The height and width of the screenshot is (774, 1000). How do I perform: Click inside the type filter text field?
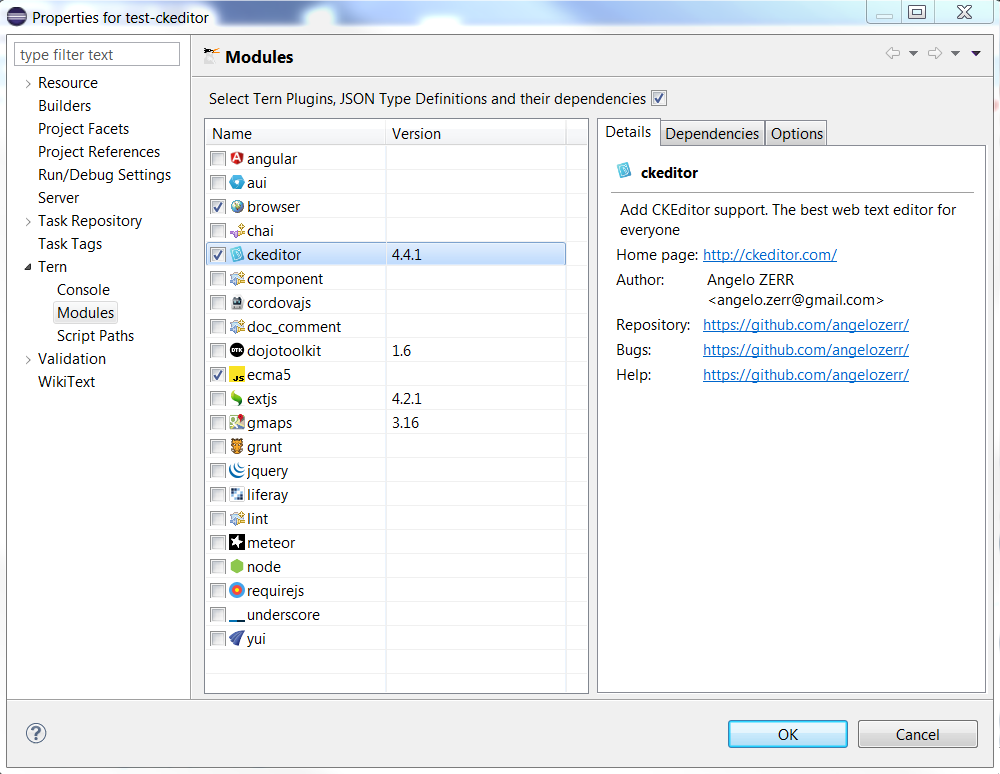pyautogui.click(x=96, y=53)
